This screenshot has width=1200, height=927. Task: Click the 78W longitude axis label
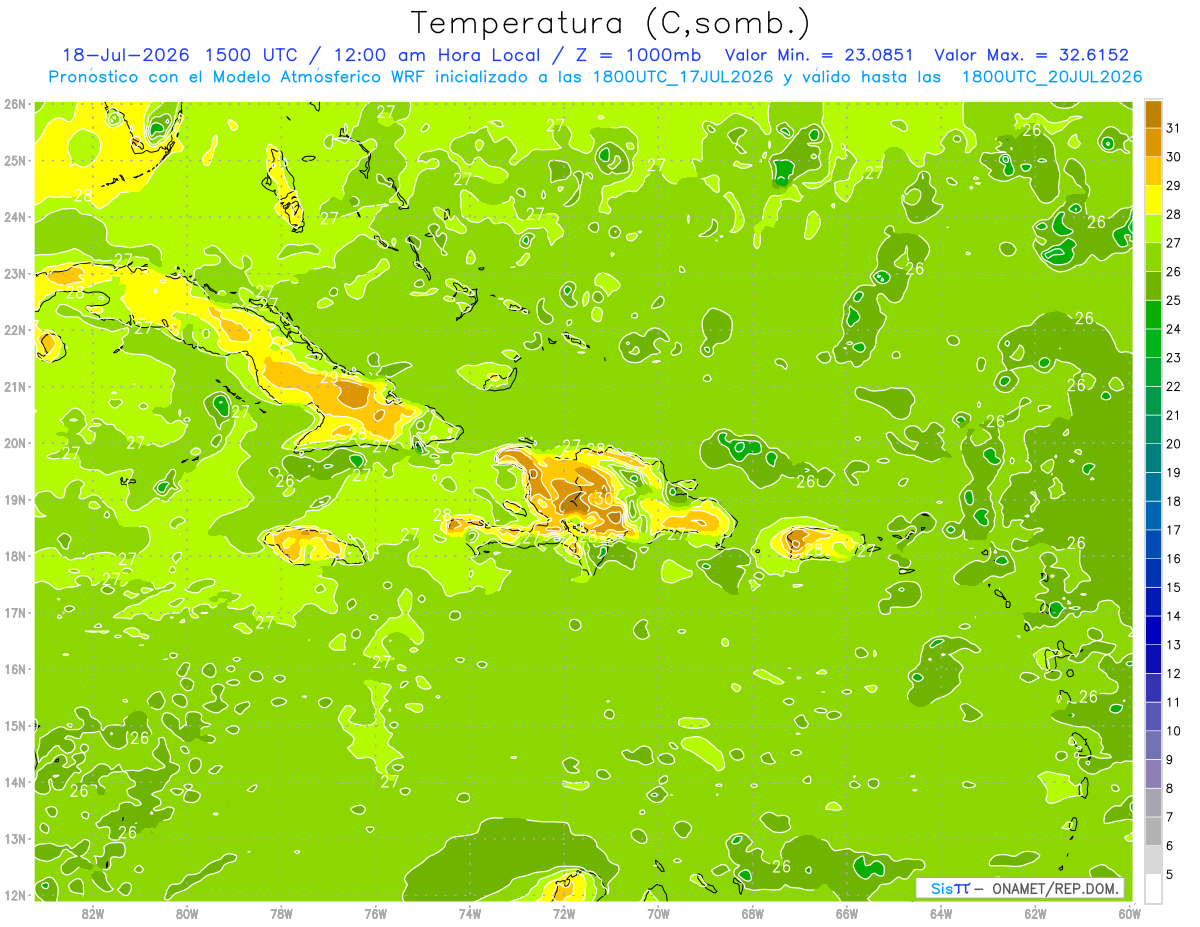pos(281,913)
